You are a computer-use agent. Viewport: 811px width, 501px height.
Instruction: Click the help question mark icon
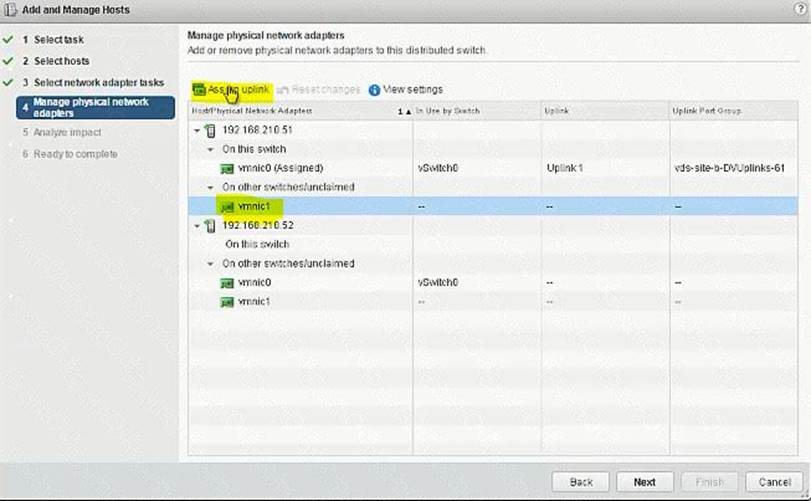pos(797,10)
